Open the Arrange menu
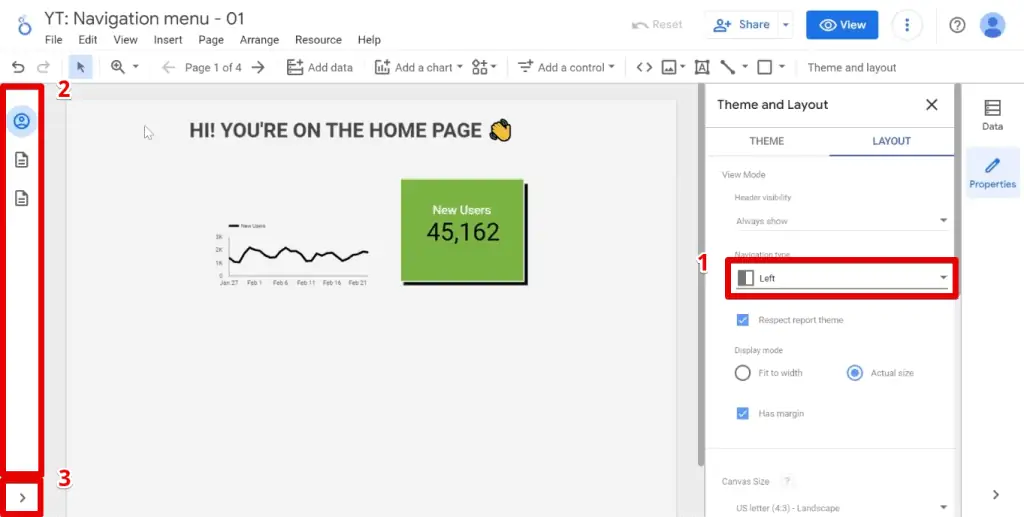Screen dimensions: 1024x517 tap(259, 40)
